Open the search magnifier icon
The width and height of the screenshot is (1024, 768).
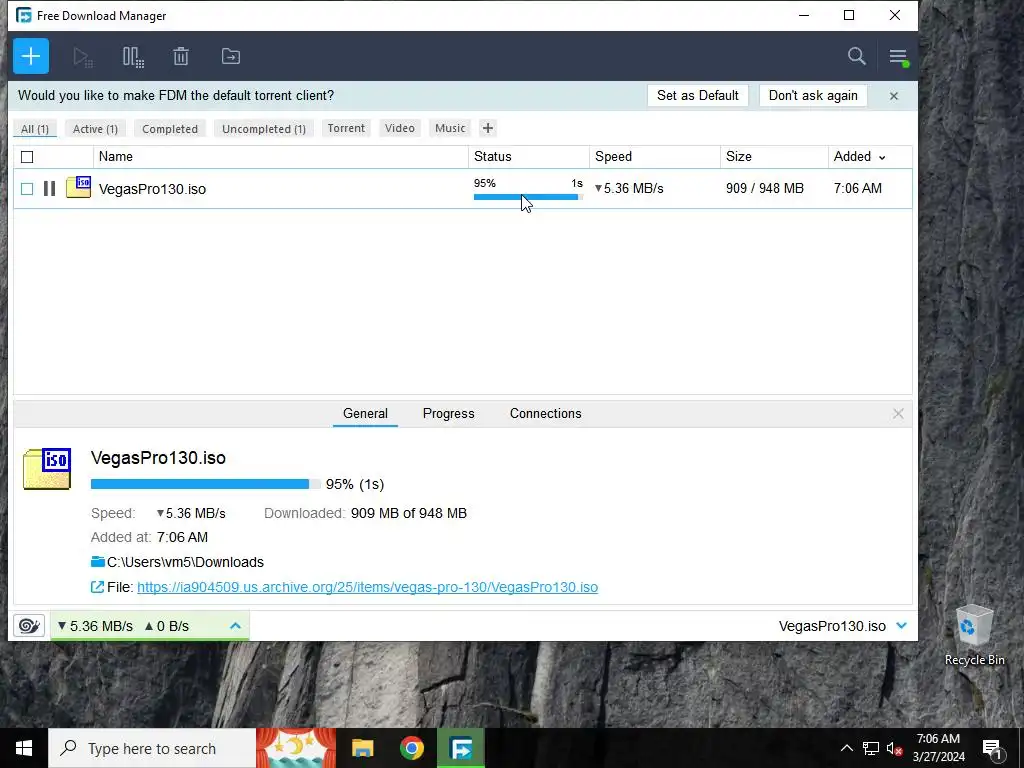pyautogui.click(x=857, y=56)
